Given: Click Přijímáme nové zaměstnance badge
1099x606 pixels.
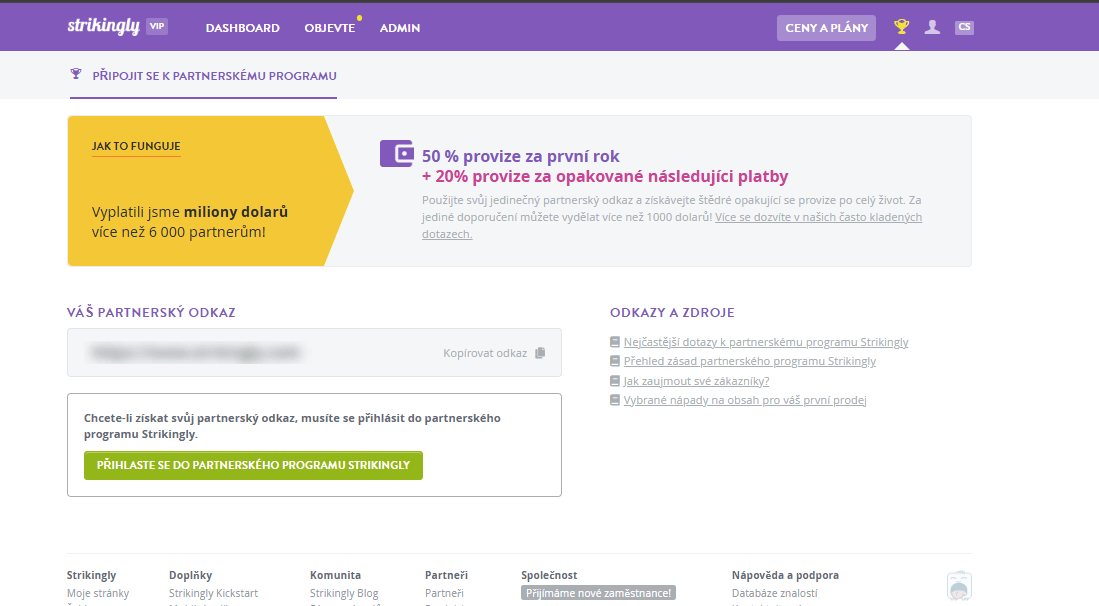Looking at the screenshot, I should pyautogui.click(x=599, y=593).
